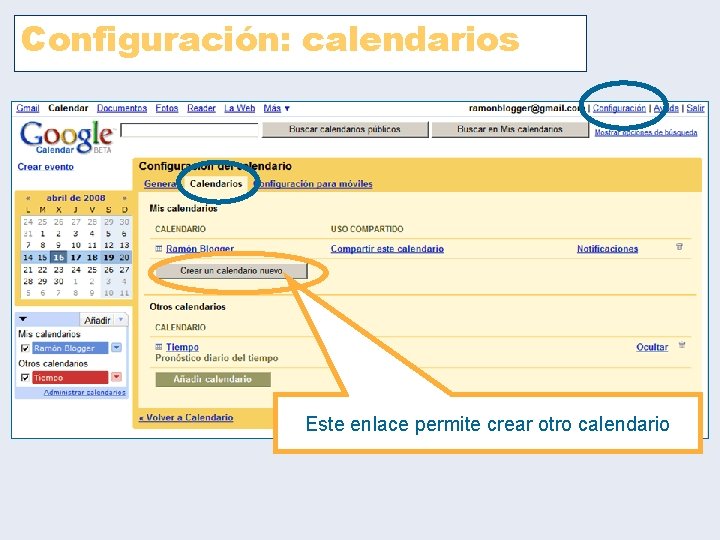Click Mostrar opciones de búsqueda link
The width and height of the screenshot is (720, 540).
(646, 133)
